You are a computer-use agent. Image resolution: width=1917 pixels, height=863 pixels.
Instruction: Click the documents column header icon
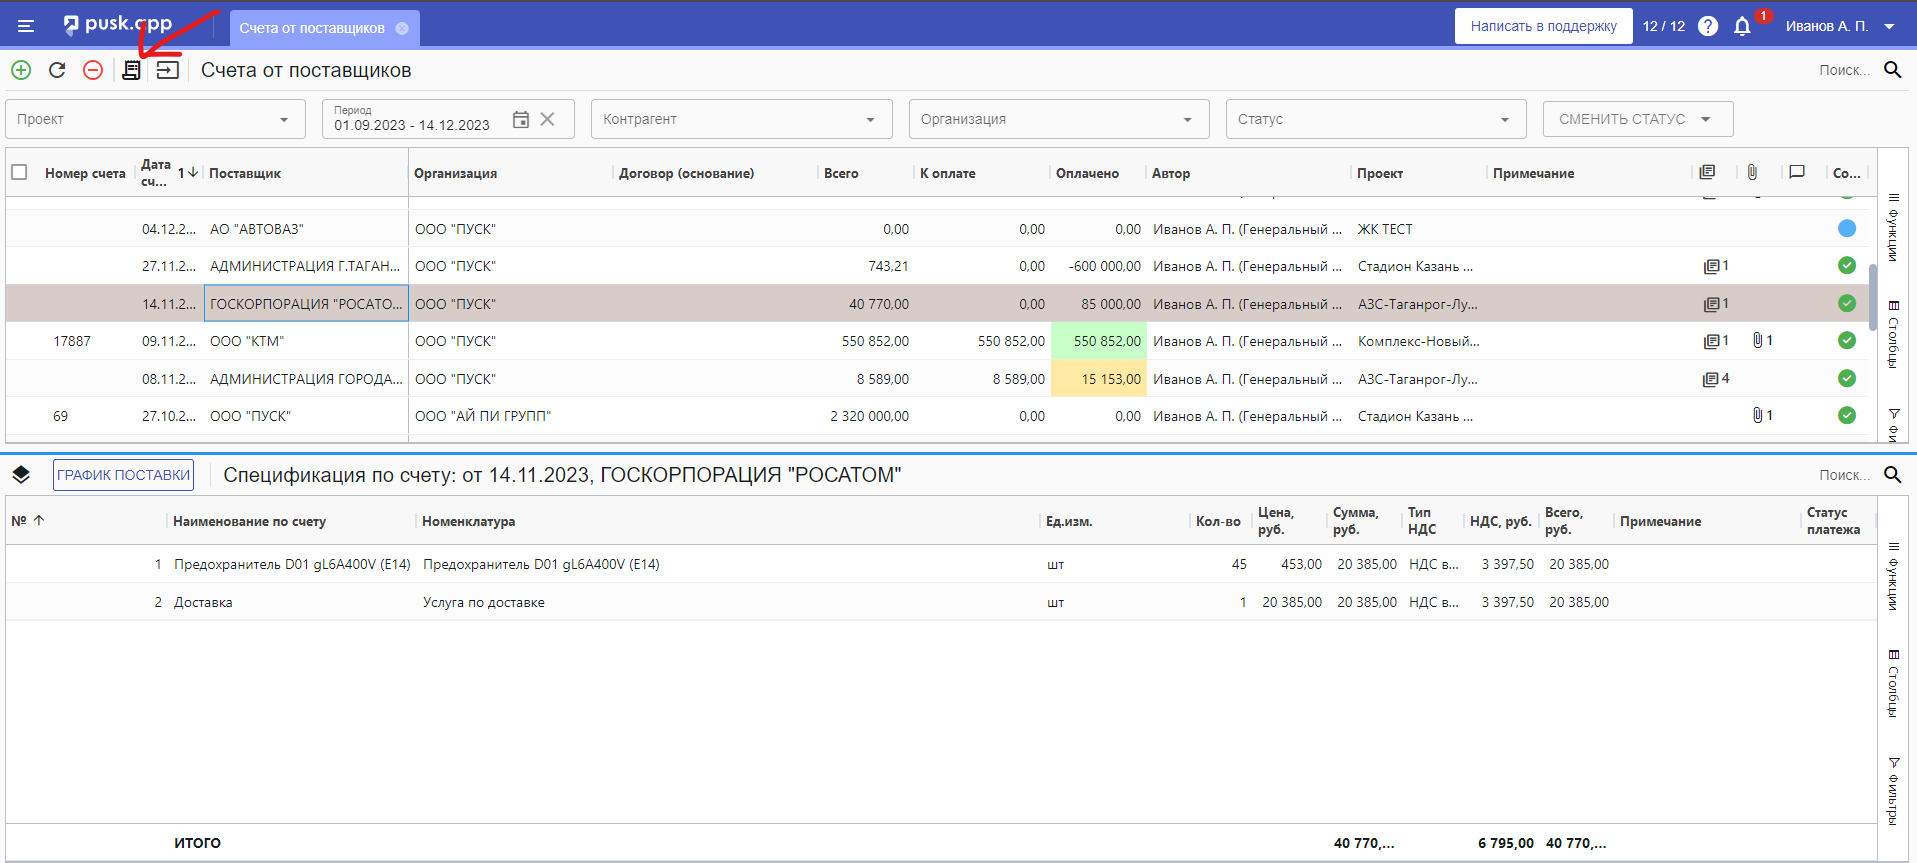[1707, 172]
